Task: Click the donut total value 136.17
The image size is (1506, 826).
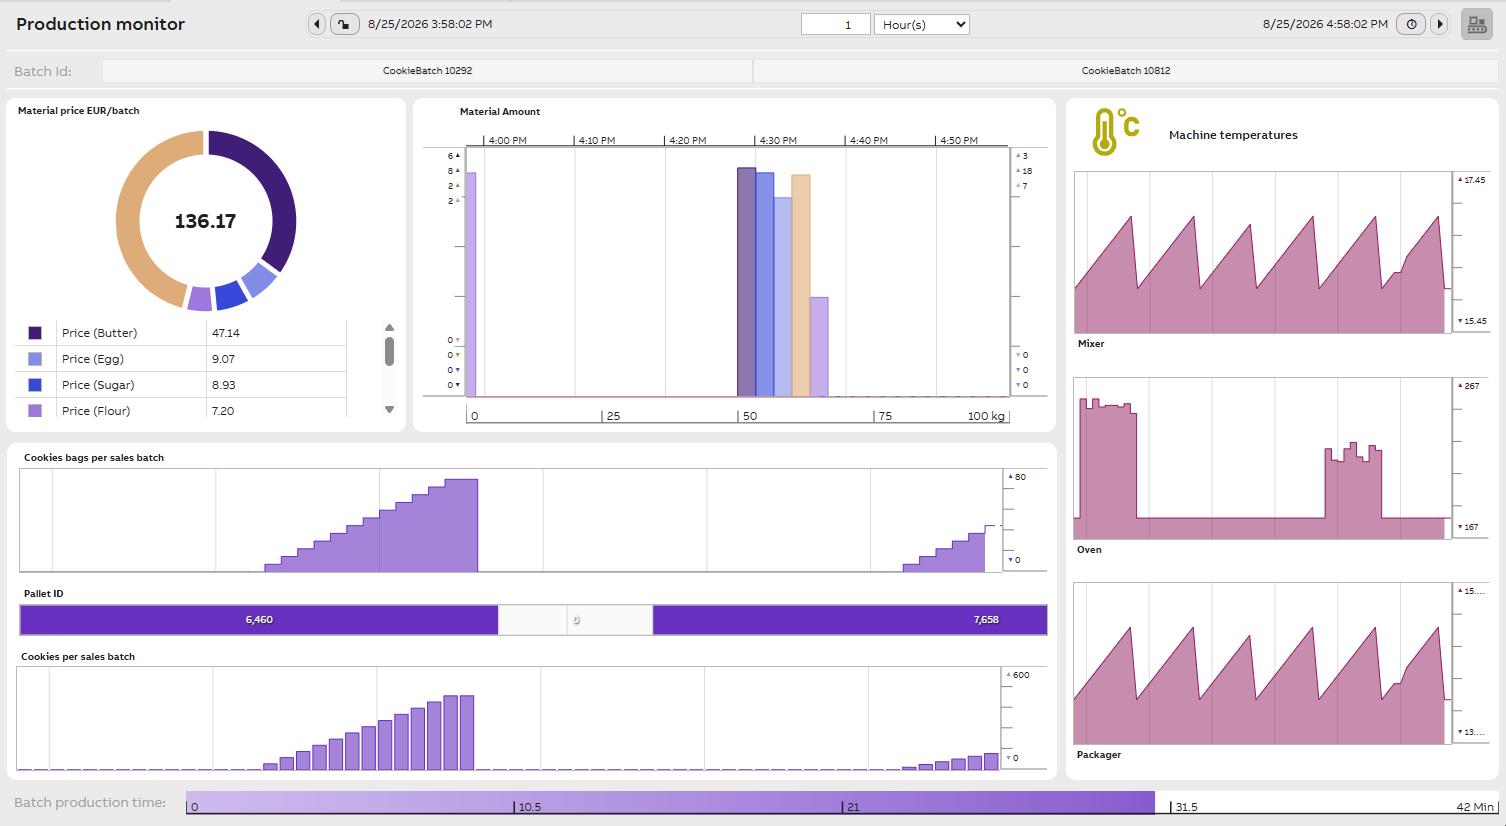Action: (205, 221)
